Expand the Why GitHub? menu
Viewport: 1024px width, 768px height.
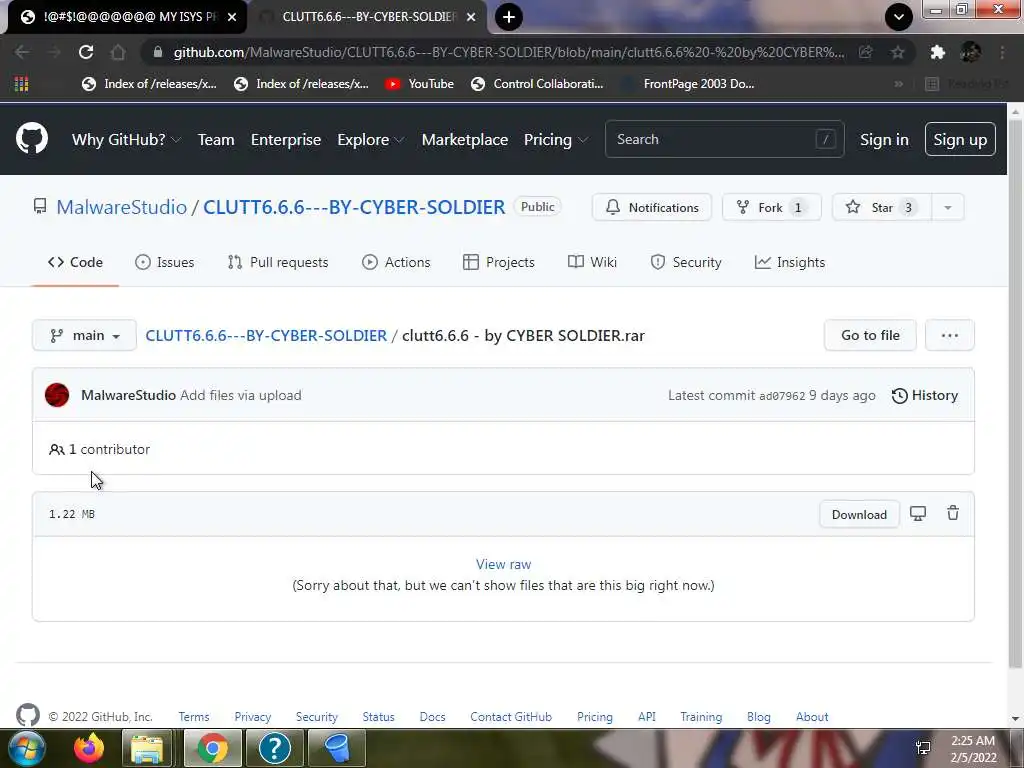point(126,140)
